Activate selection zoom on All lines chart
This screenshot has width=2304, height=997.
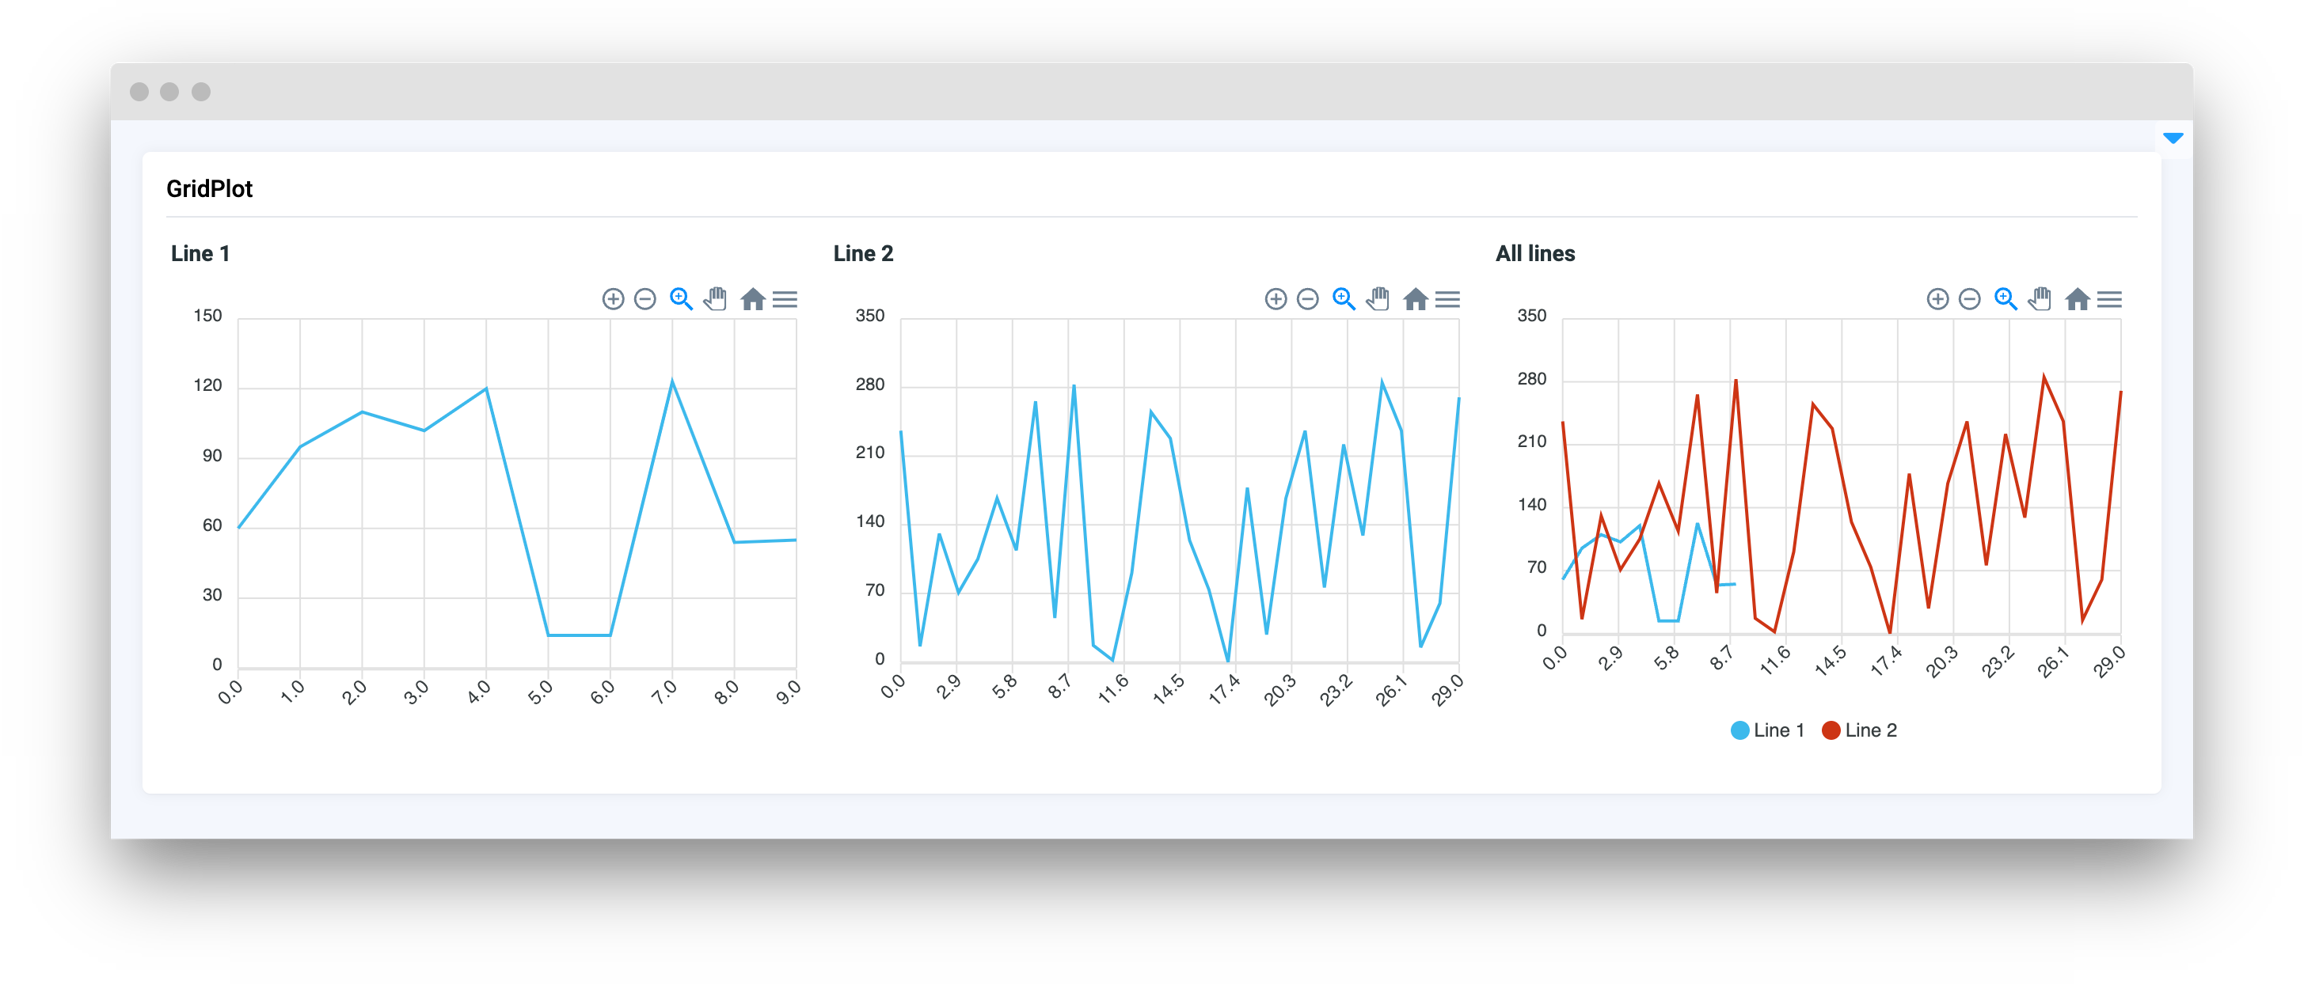click(x=2005, y=299)
